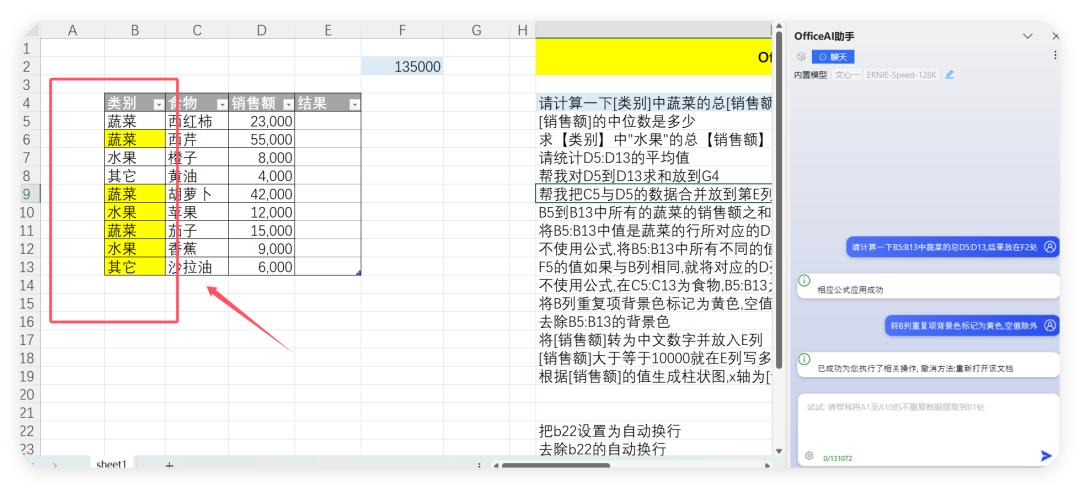Click sales value 6,000
The width and height of the screenshot is (1080, 488).
(x=262, y=267)
